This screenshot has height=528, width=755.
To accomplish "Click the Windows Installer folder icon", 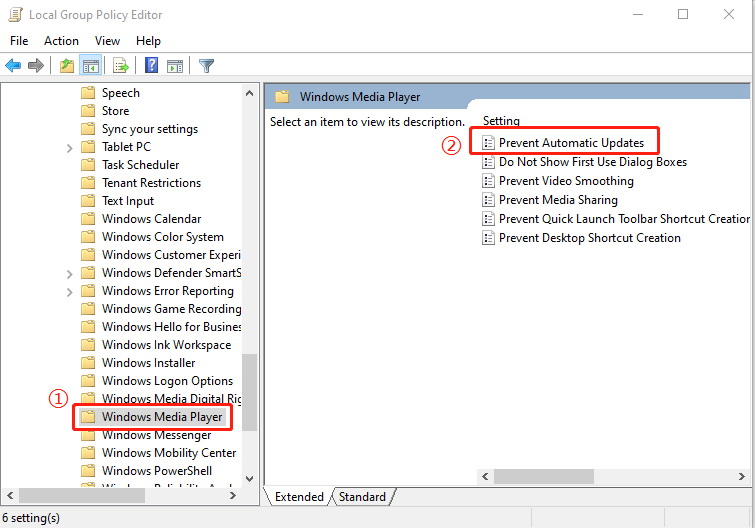I will pyautogui.click(x=88, y=362).
